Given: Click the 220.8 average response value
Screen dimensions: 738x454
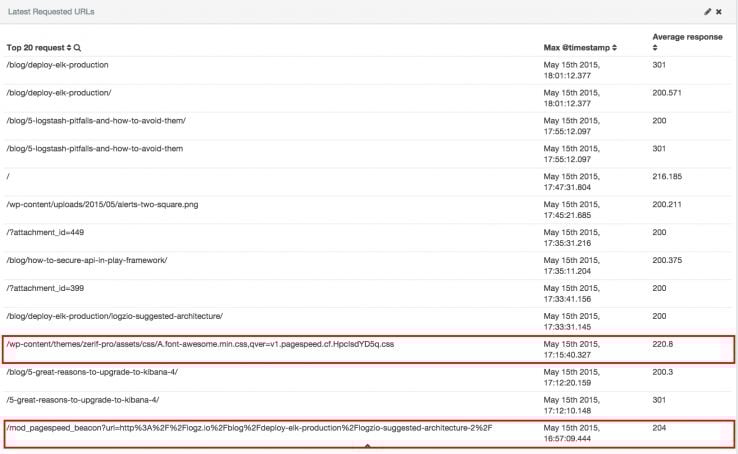Looking at the screenshot, I should [x=663, y=344].
